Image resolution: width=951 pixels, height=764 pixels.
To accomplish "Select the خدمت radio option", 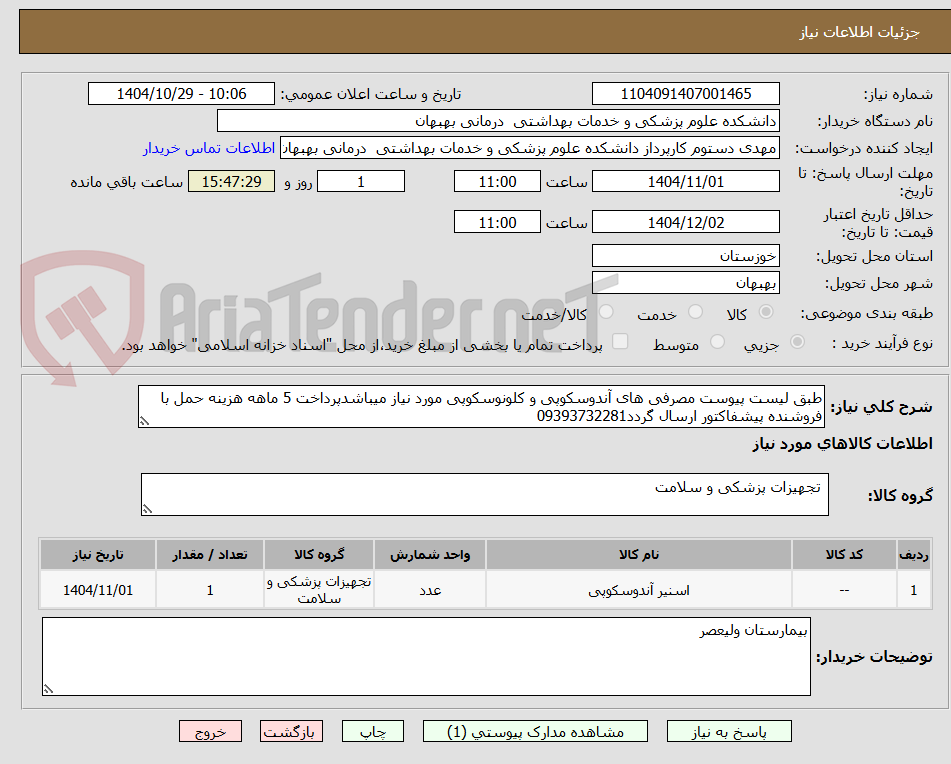I will (x=695, y=312).
